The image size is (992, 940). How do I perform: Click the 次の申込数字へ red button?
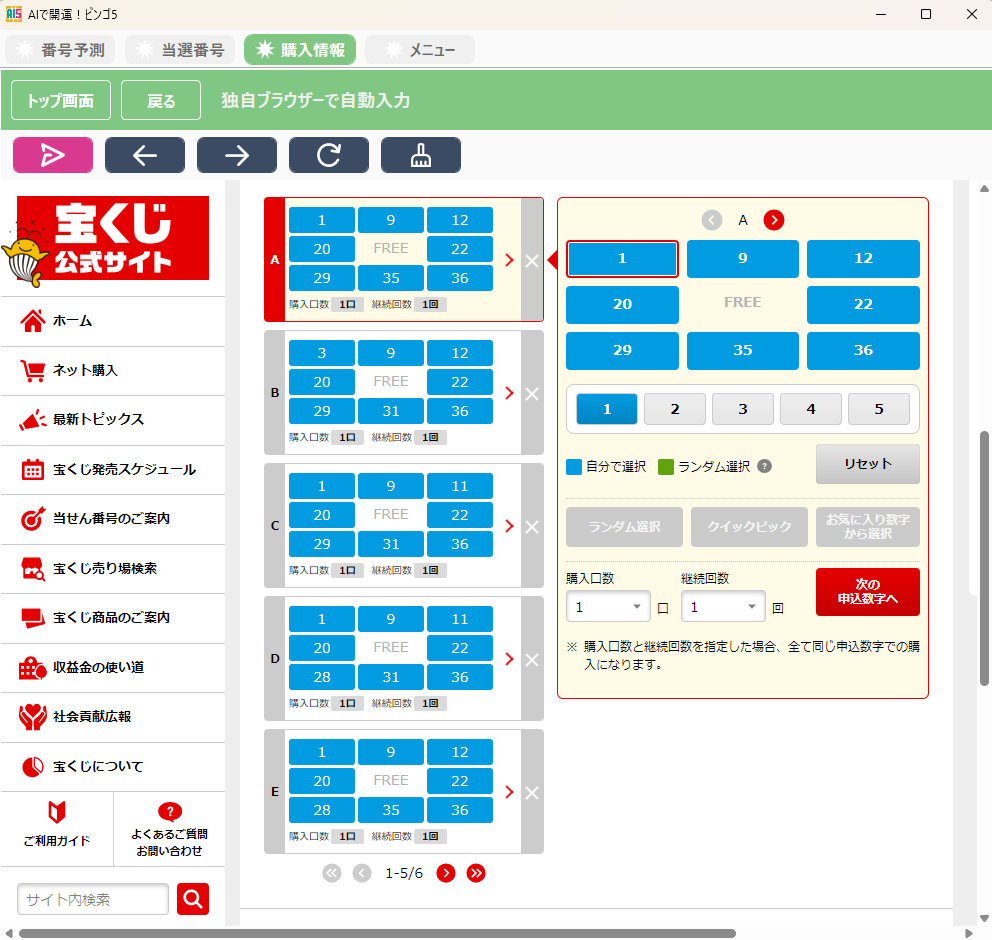[868, 591]
